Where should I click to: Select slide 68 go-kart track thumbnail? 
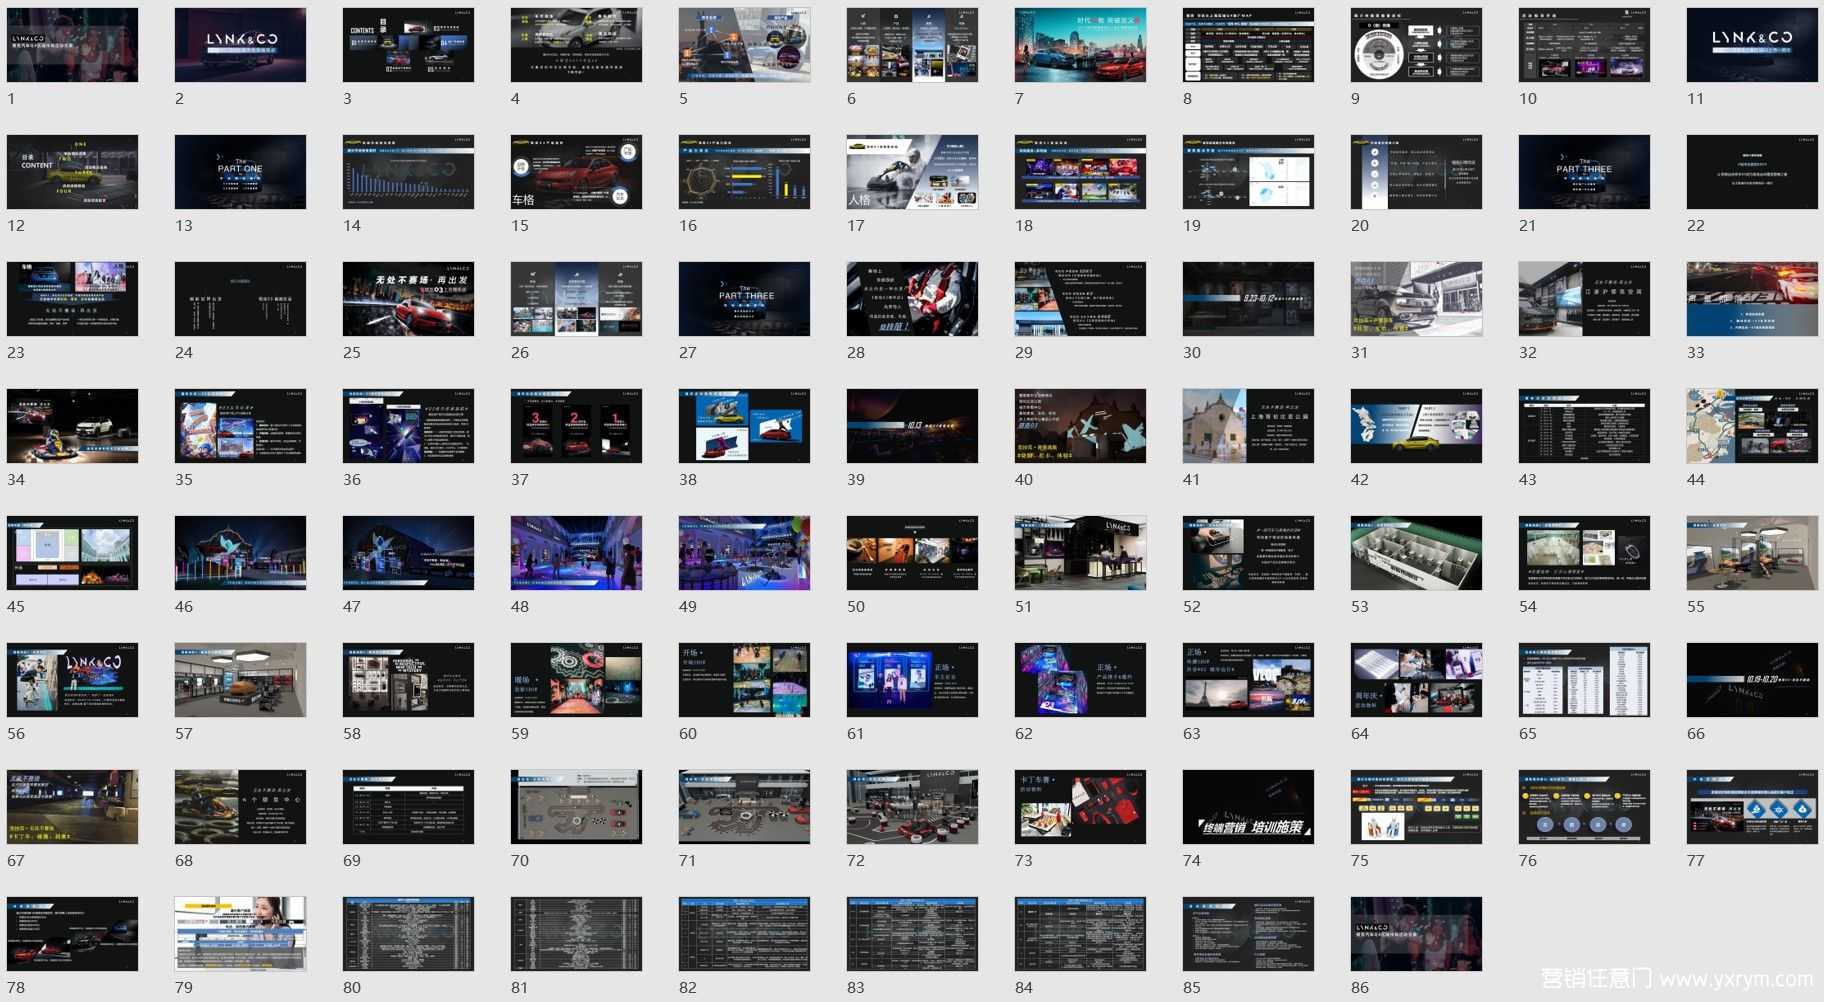[x=240, y=807]
